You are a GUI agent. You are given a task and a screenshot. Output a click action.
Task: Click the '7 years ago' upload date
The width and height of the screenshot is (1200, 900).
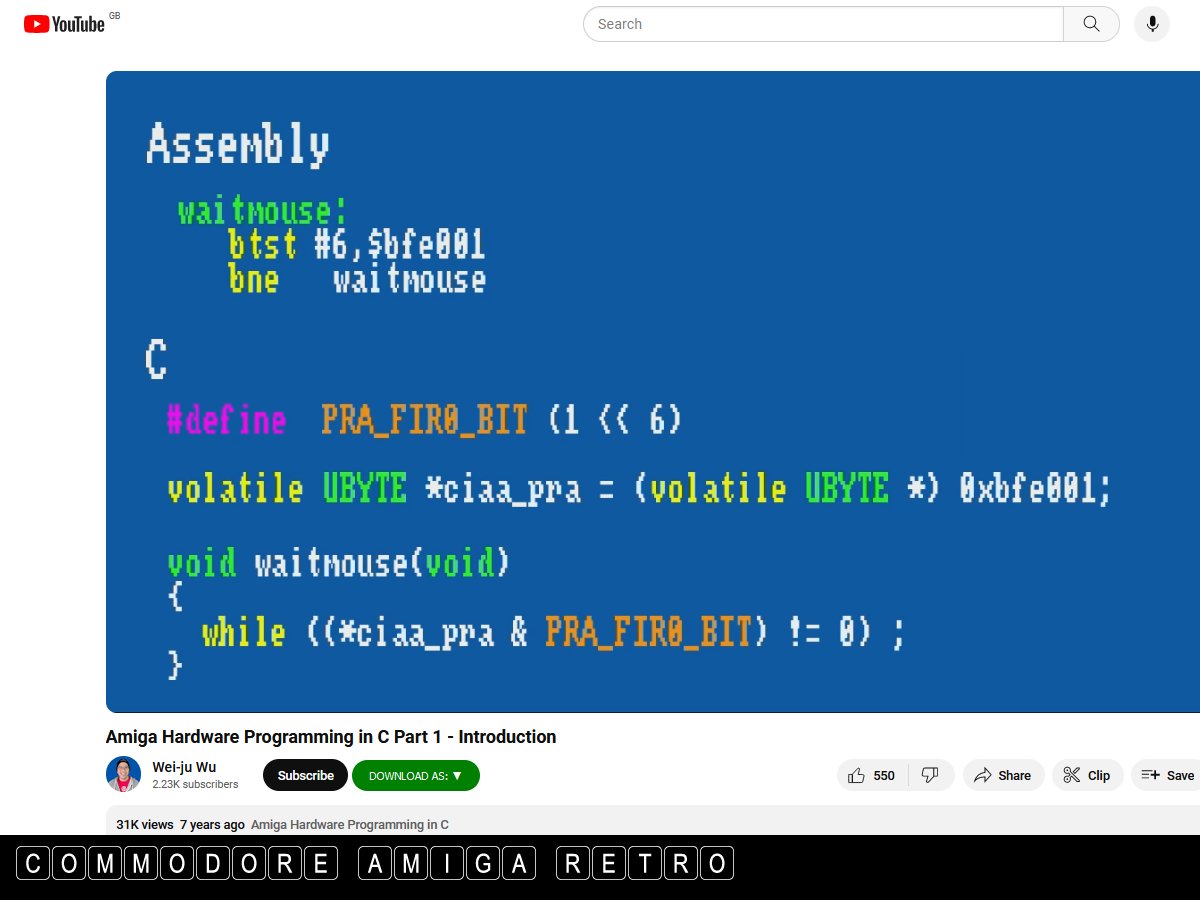(x=212, y=825)
